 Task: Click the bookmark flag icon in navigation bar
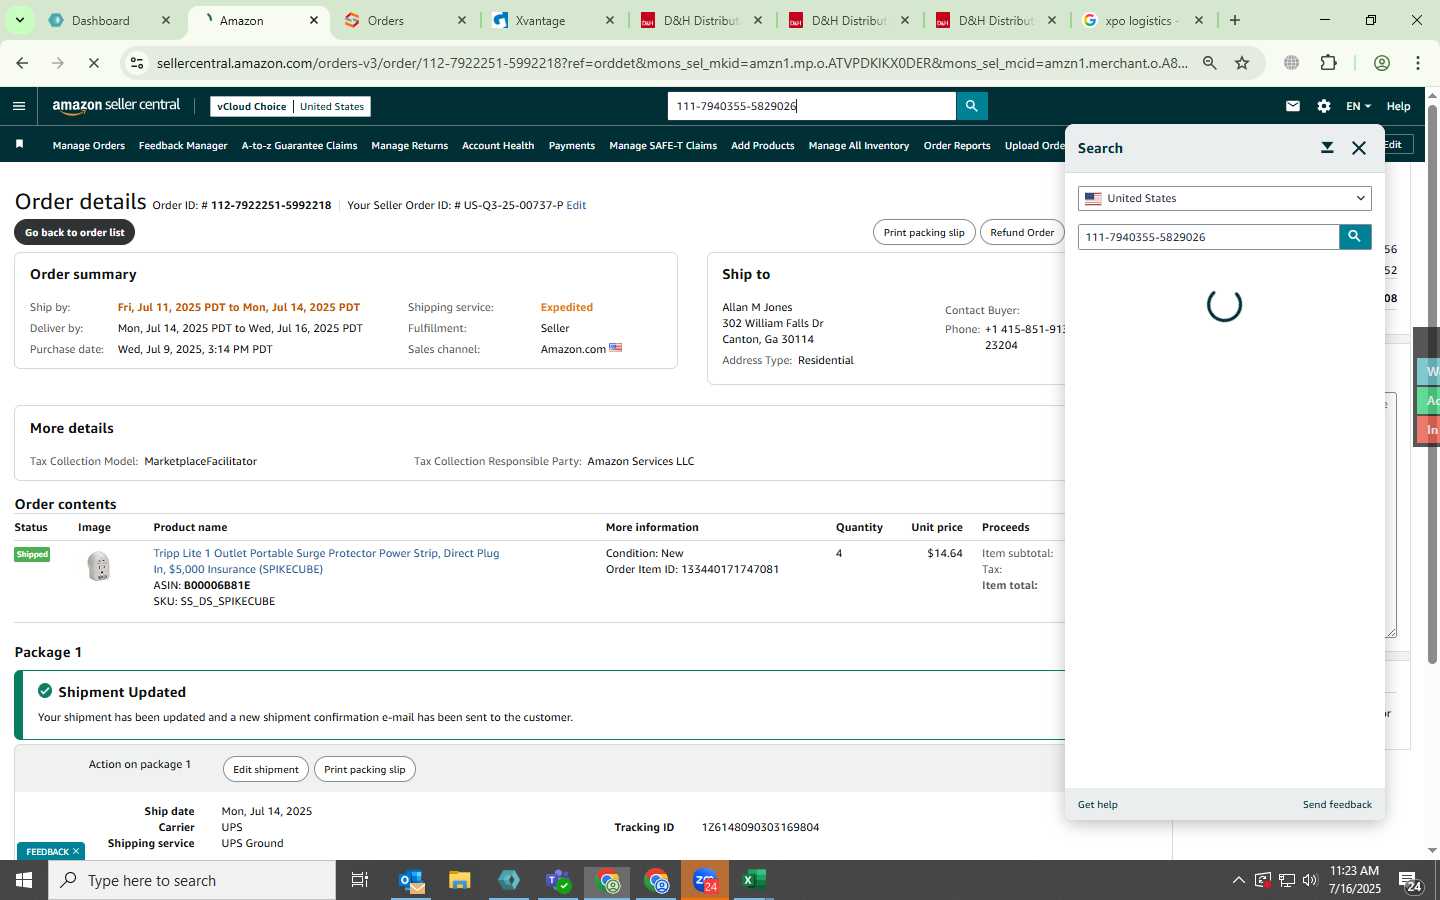coord(19,145)
